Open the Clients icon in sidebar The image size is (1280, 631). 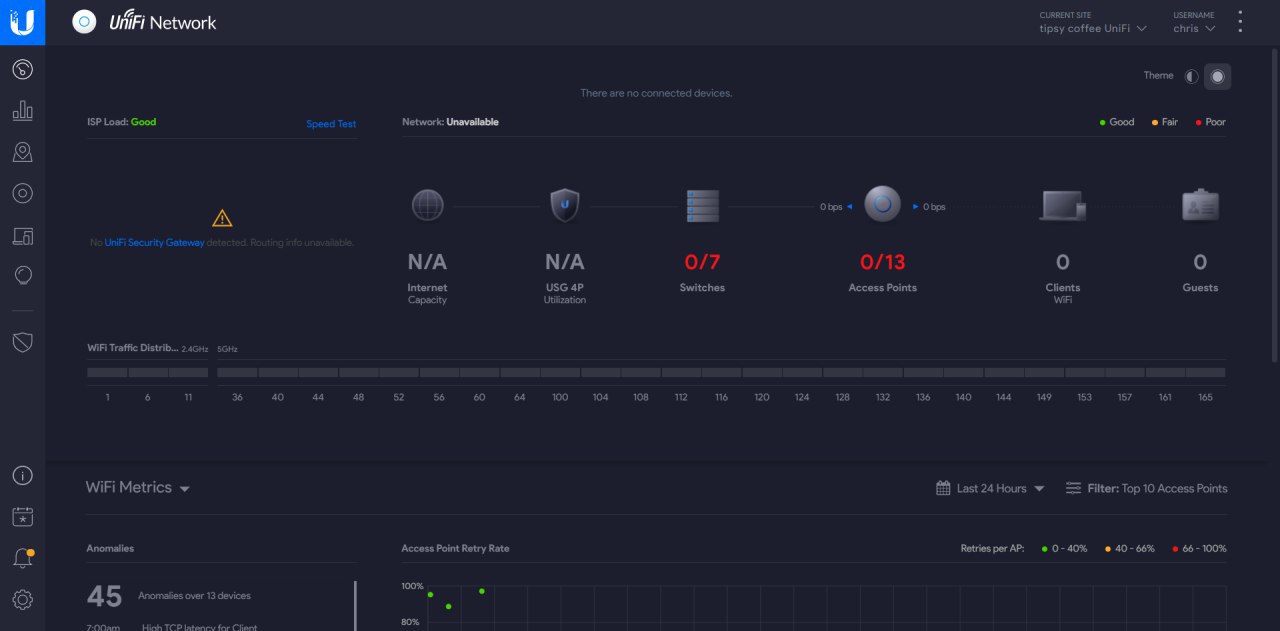pyautogui.click(x=22, y=236)
